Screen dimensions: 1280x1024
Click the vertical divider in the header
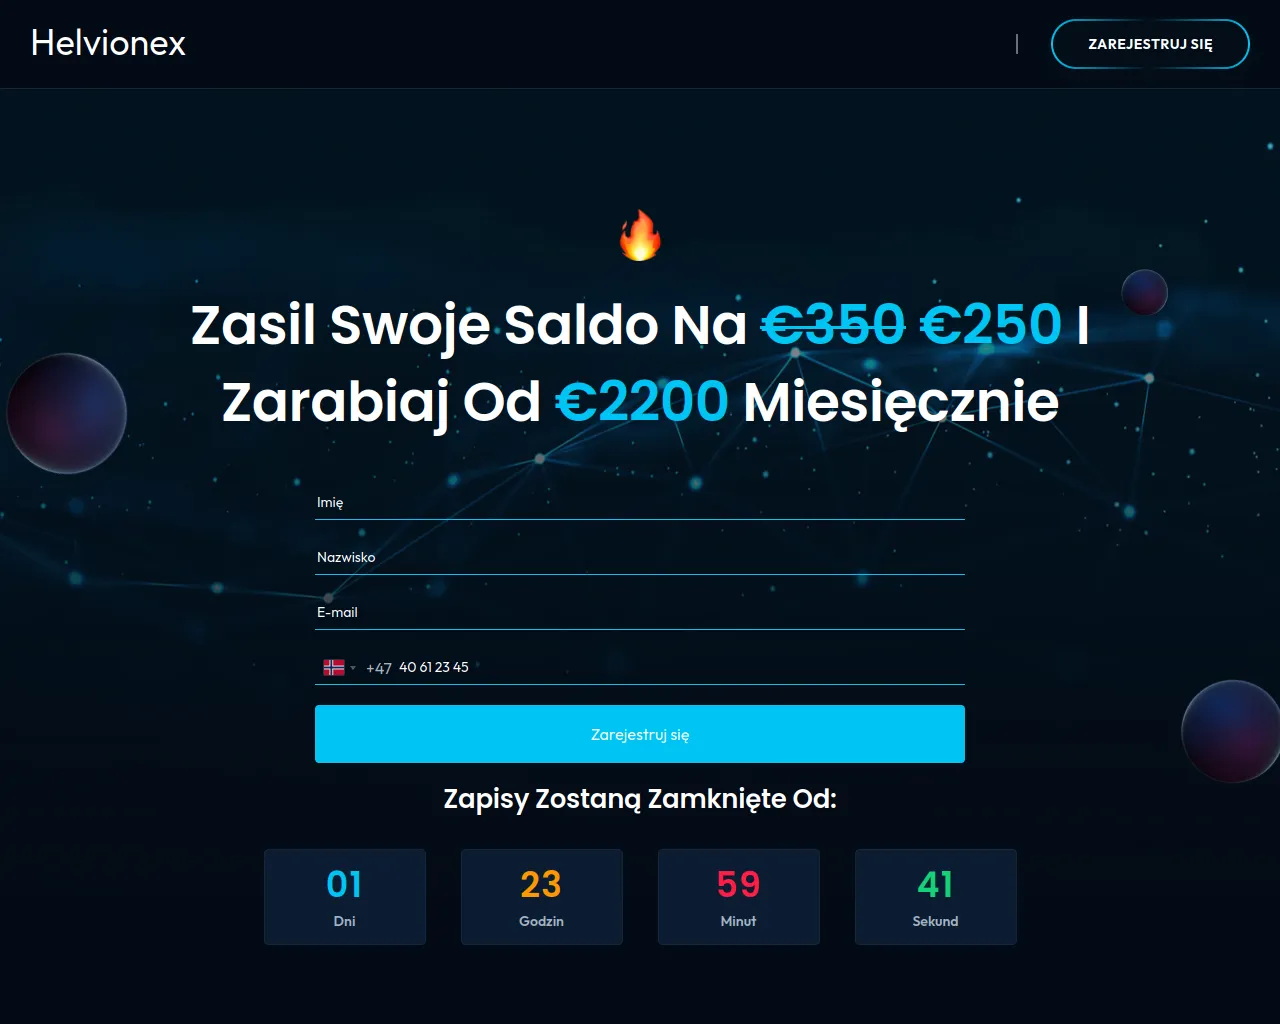coord(1017,44)
